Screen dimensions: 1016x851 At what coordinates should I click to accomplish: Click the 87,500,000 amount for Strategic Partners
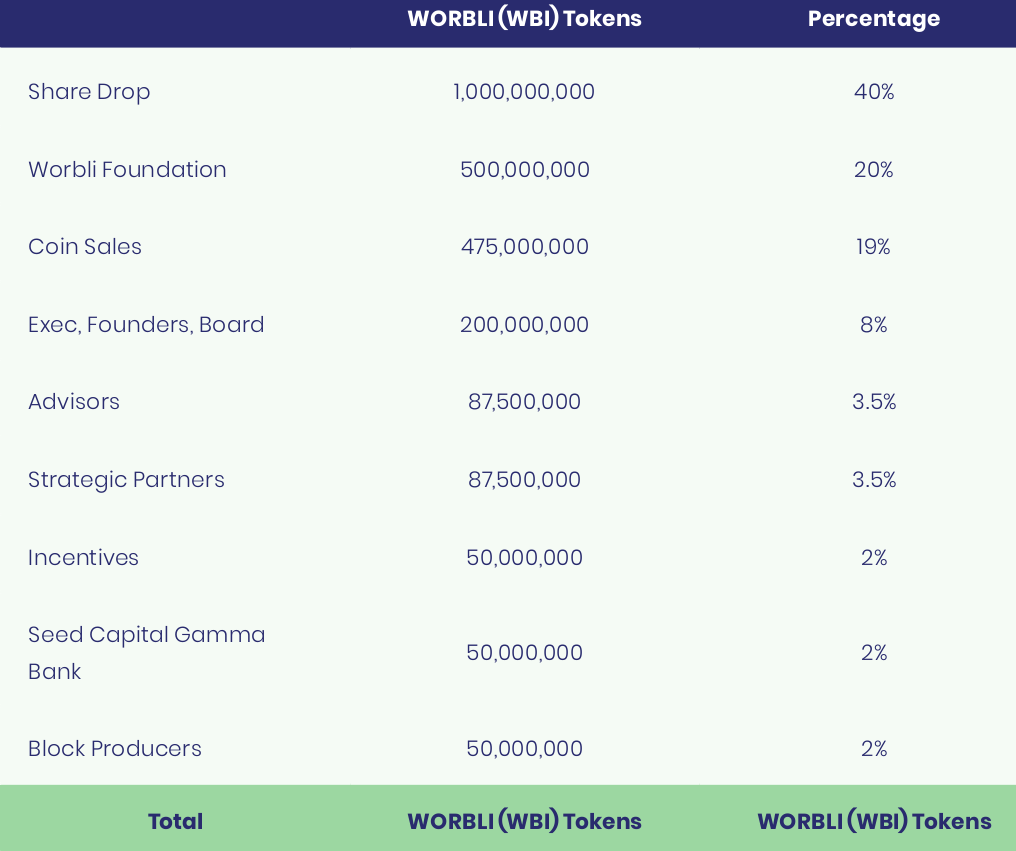click(524, 480)
